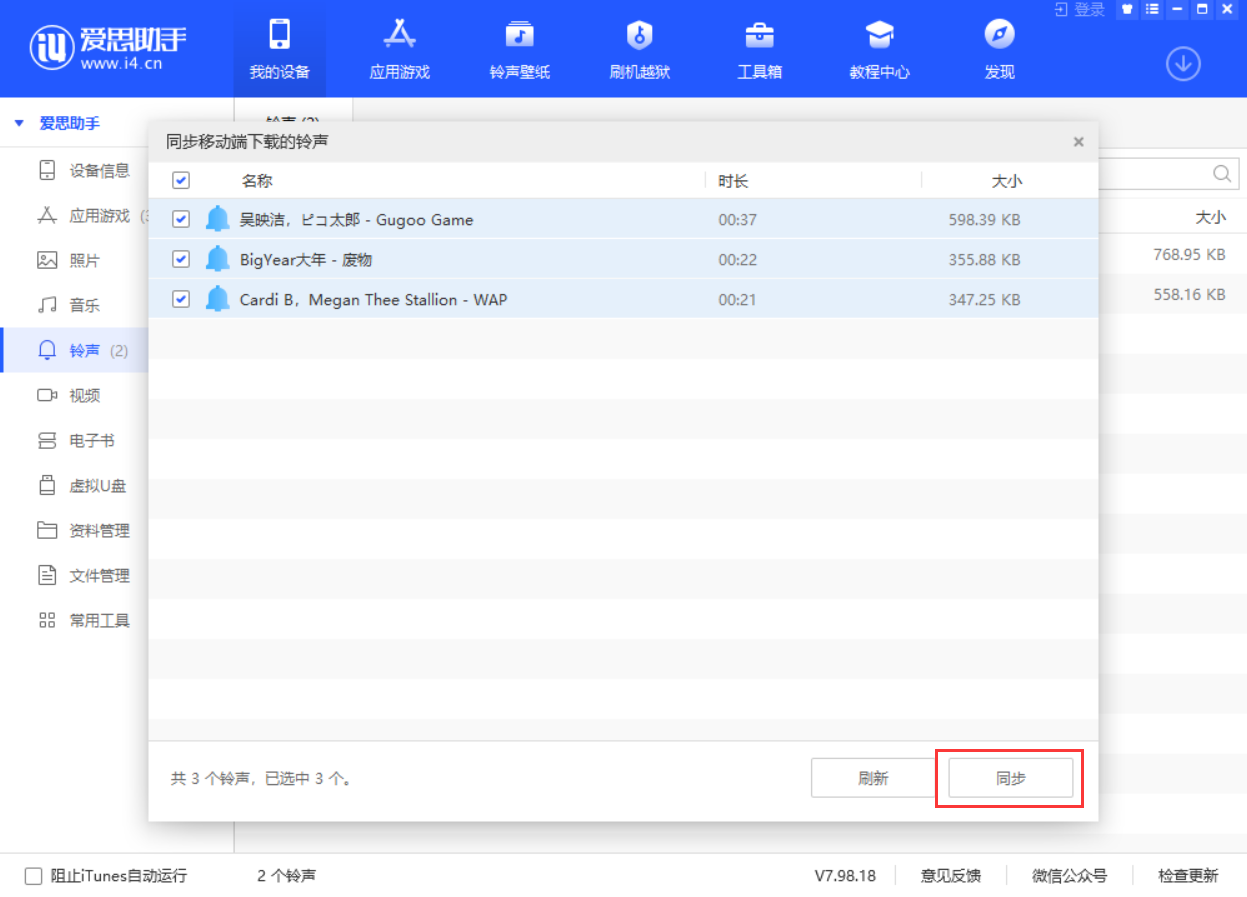
Task: Select 照片 in the sidebar
Action: click(x=84, y=260)
